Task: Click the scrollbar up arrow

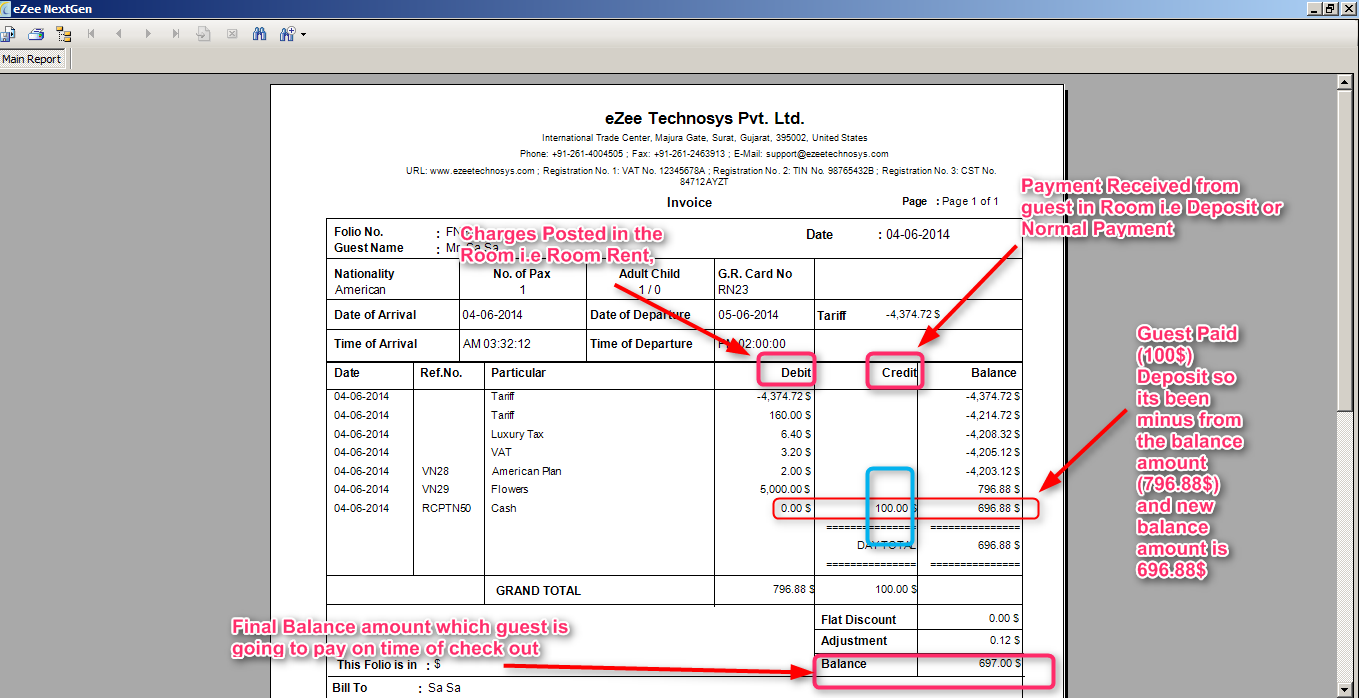Action: [1346, 81]
